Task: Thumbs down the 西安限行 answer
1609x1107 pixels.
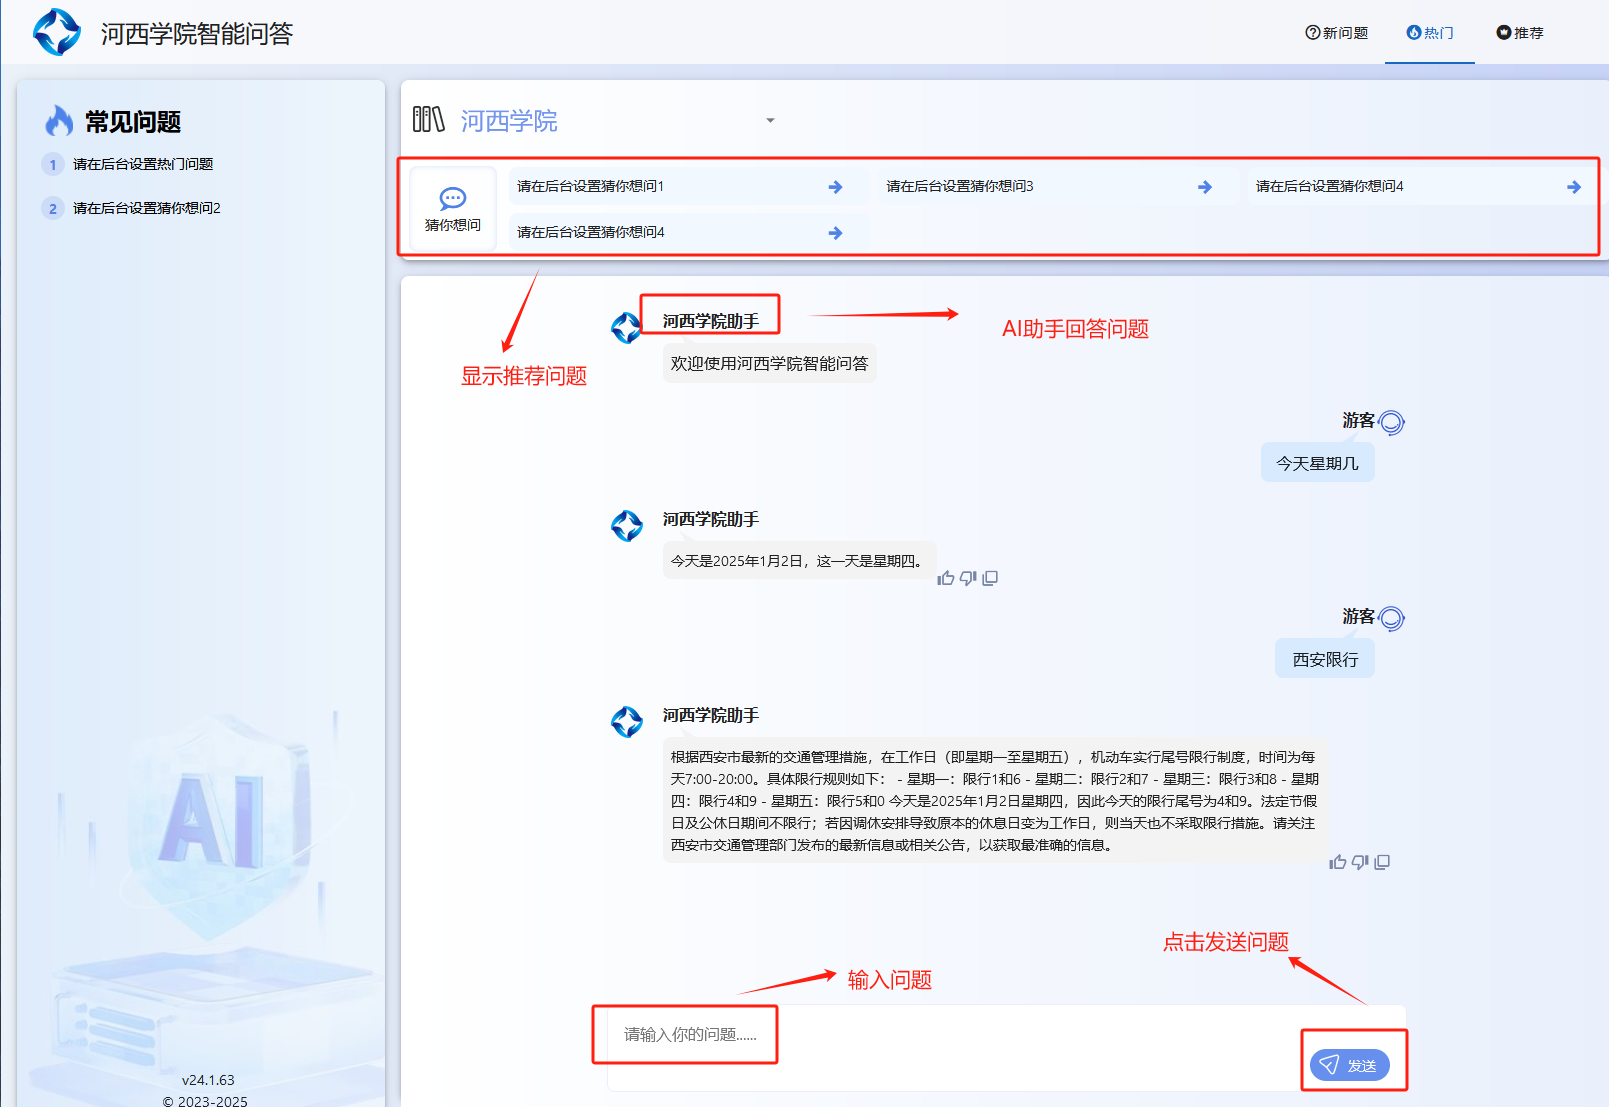Action: tap(1359, 862)
